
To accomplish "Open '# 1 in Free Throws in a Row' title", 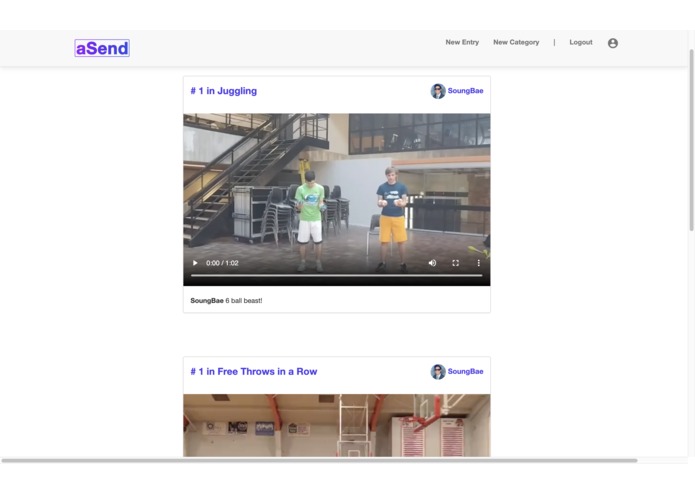I will click(x=254, y=371).
